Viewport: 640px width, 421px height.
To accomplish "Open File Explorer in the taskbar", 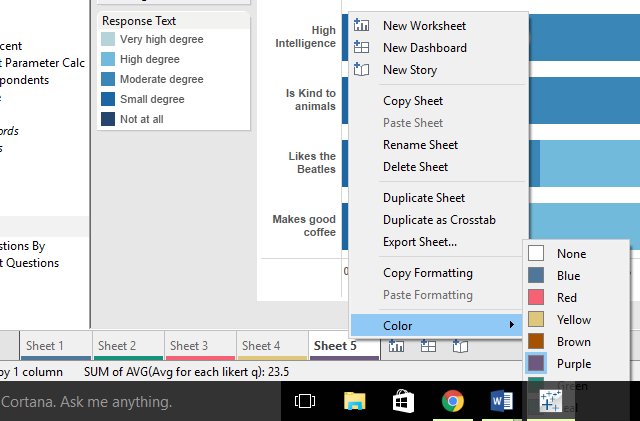I will tap(355, 401).
